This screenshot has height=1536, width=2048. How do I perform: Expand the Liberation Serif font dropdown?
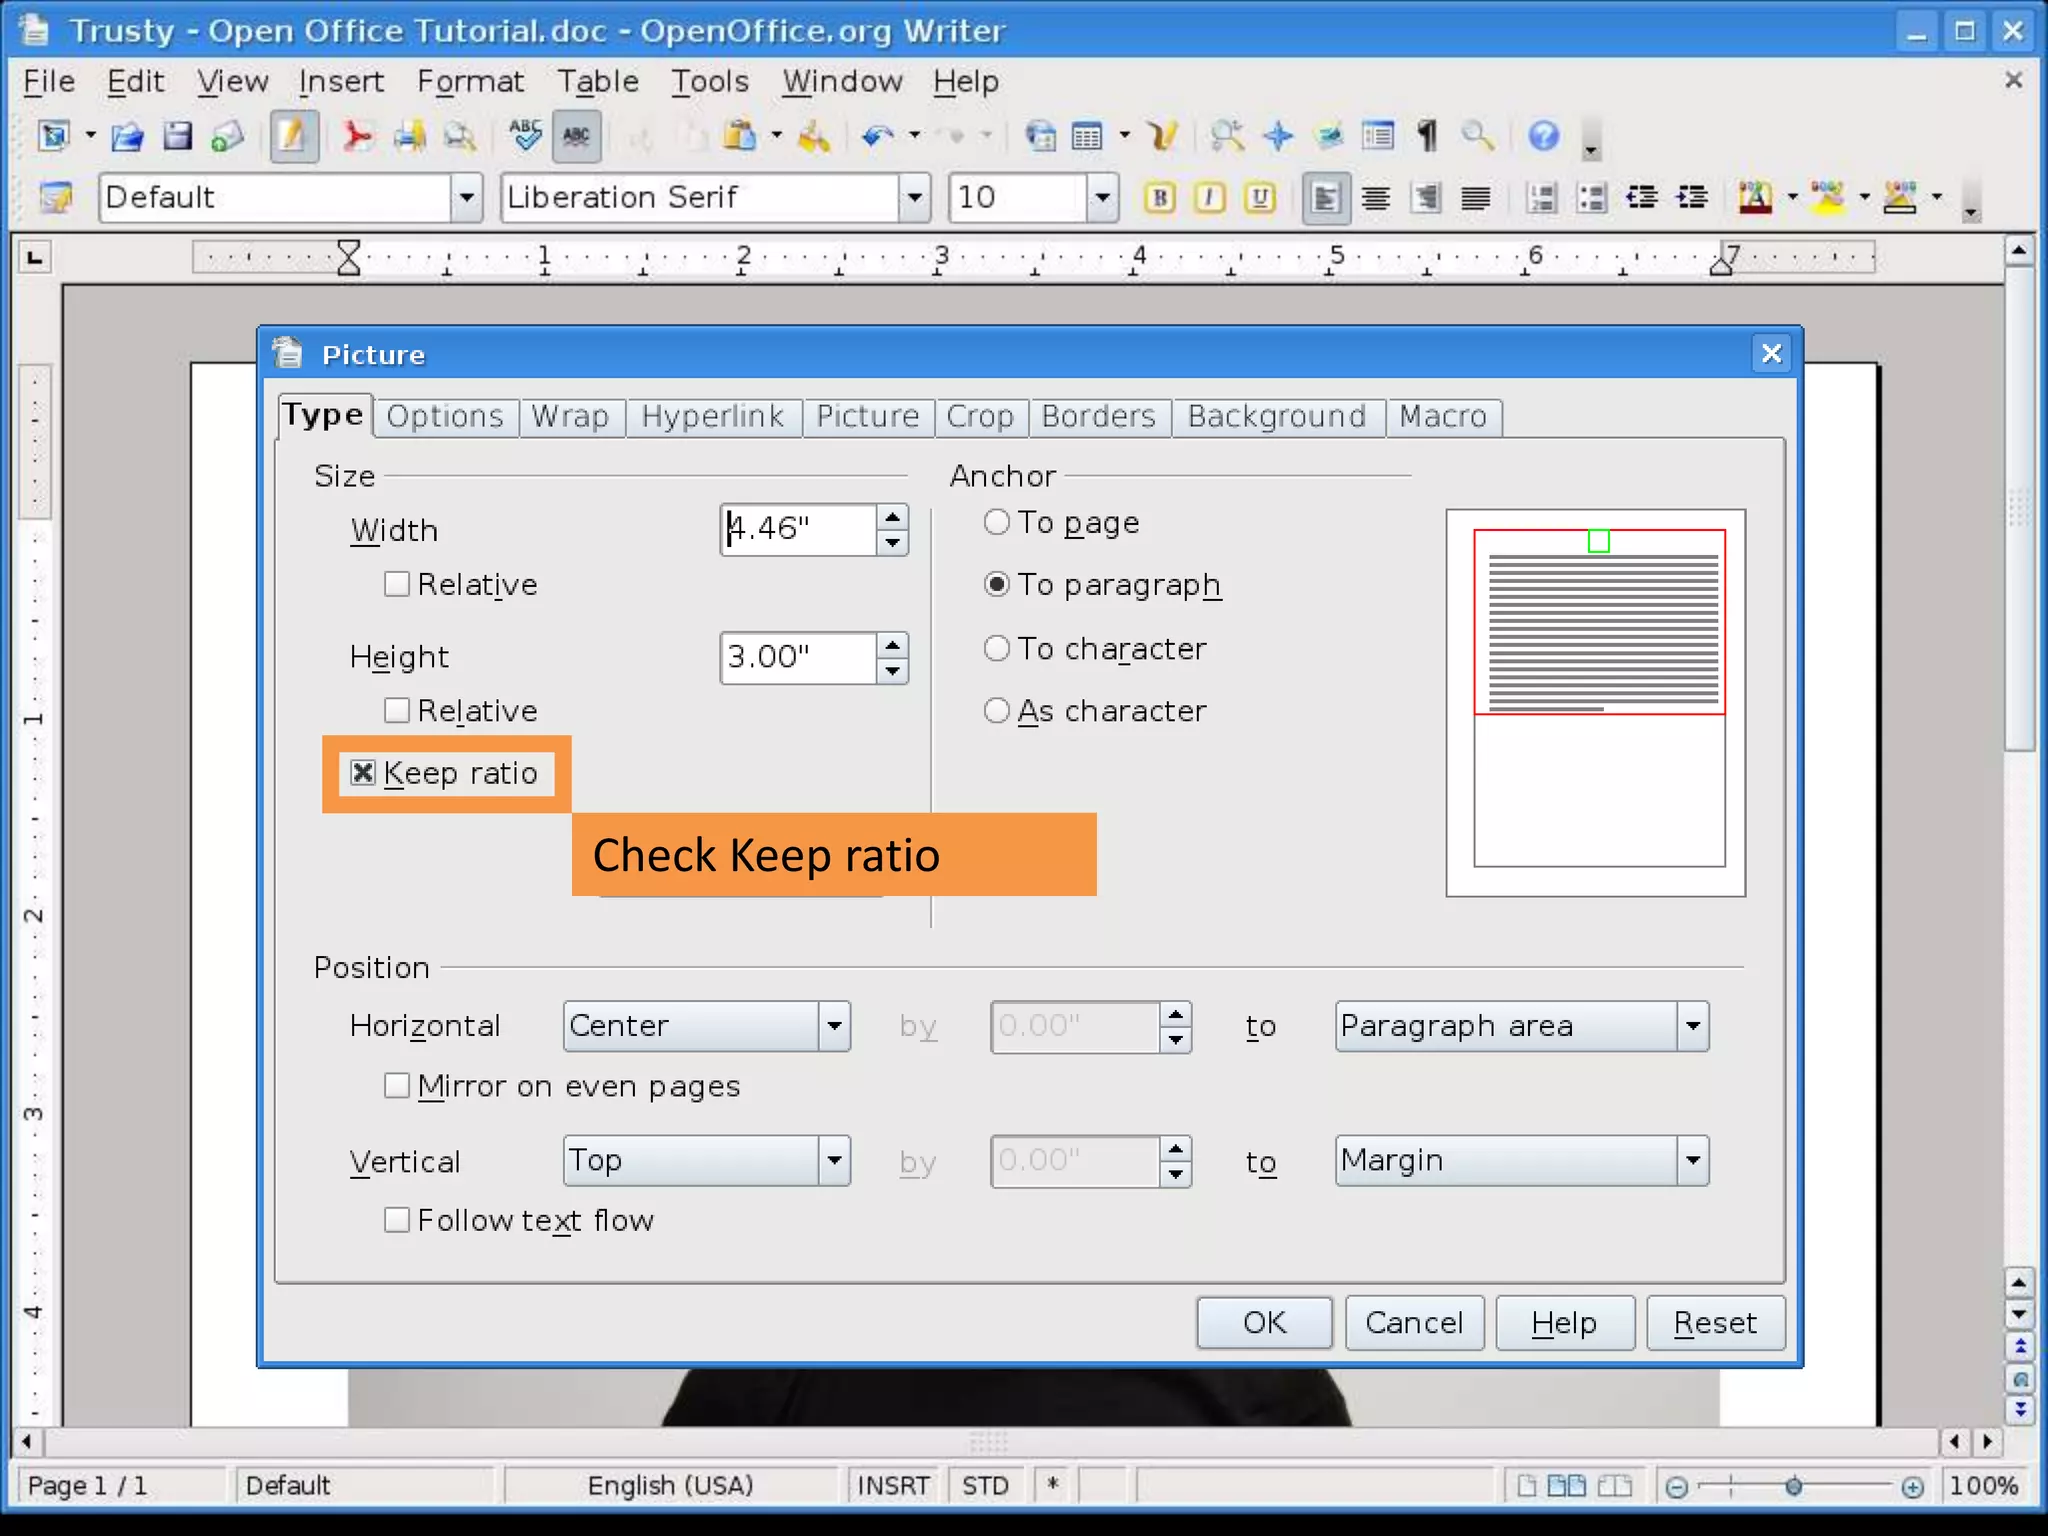[x=914, y=198]
